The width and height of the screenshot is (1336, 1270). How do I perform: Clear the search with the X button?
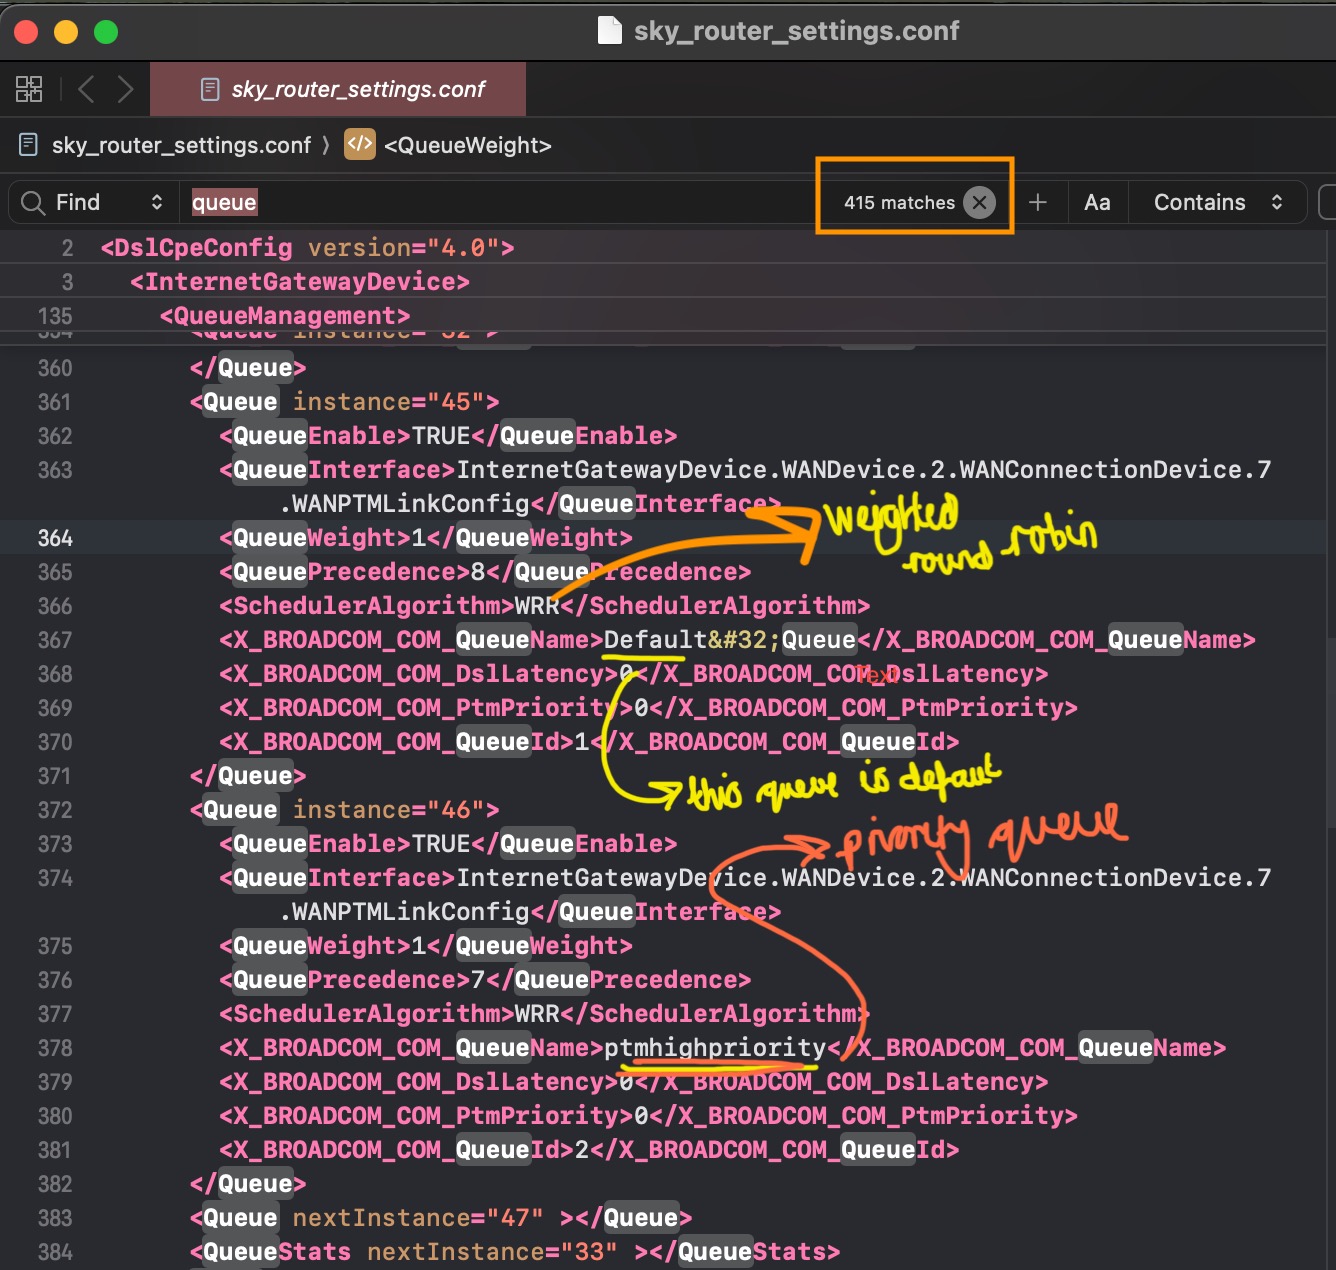coord(979,203)
